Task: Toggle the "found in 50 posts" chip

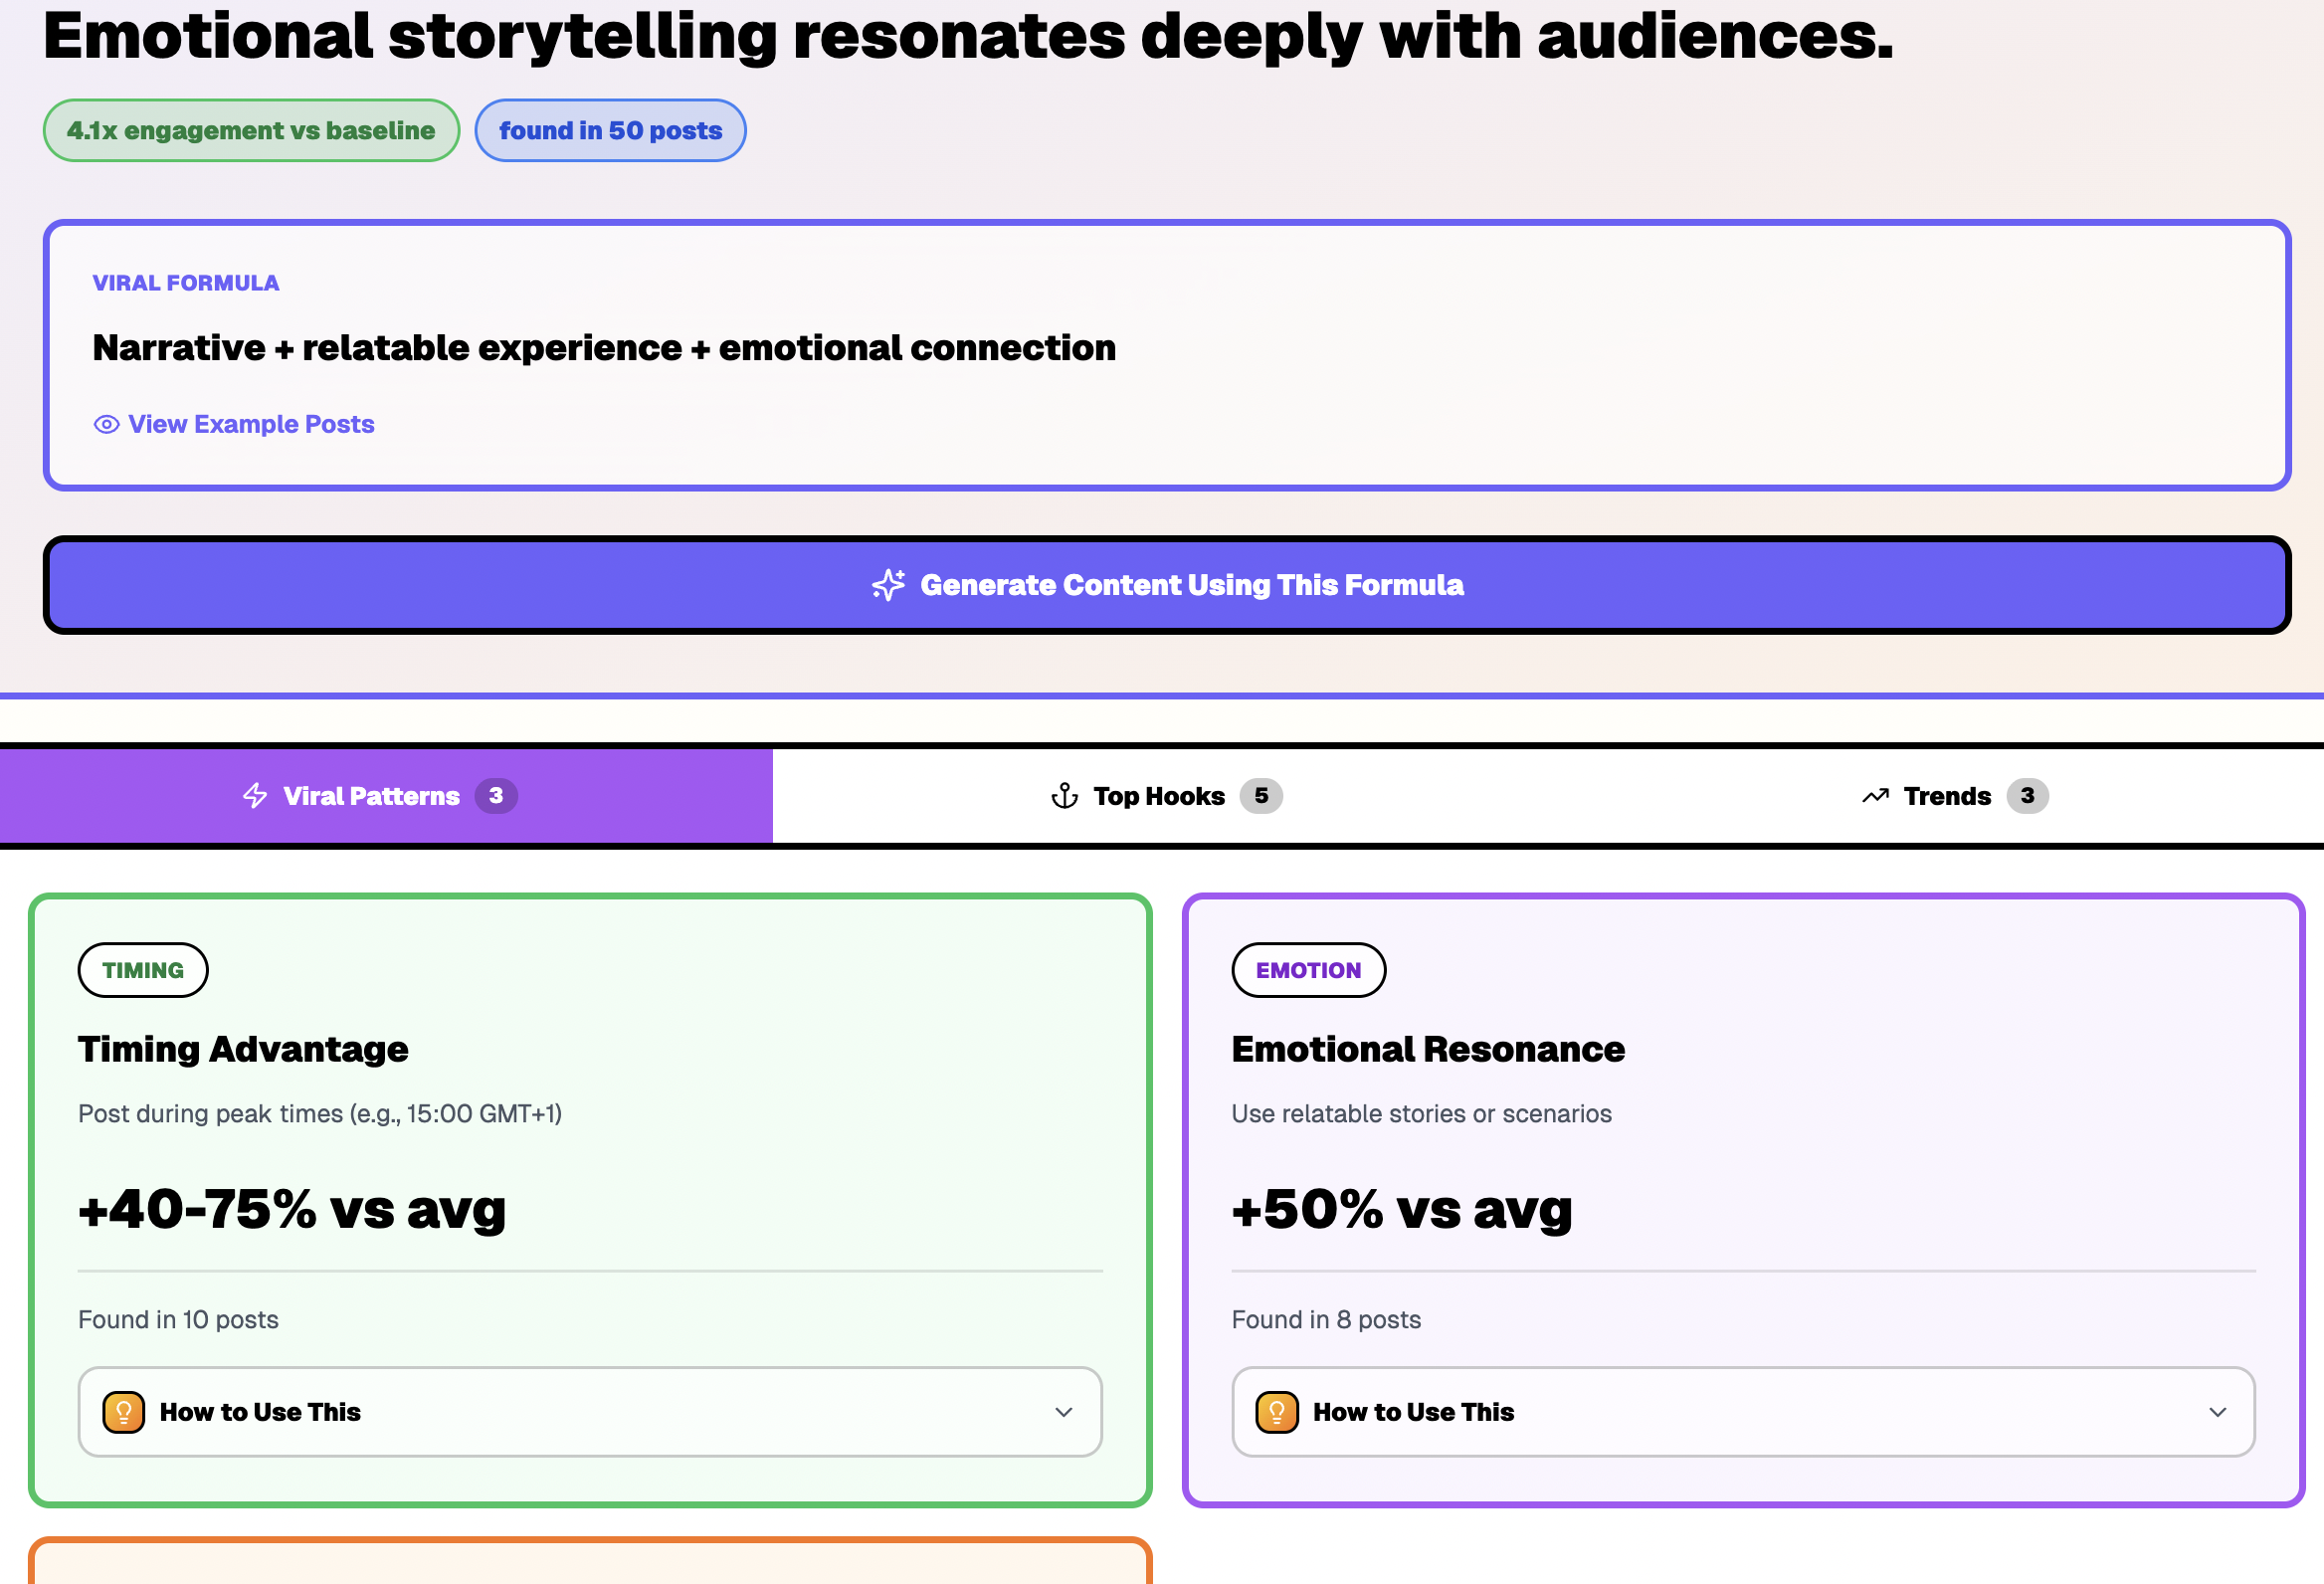Action: pos(610,130)
